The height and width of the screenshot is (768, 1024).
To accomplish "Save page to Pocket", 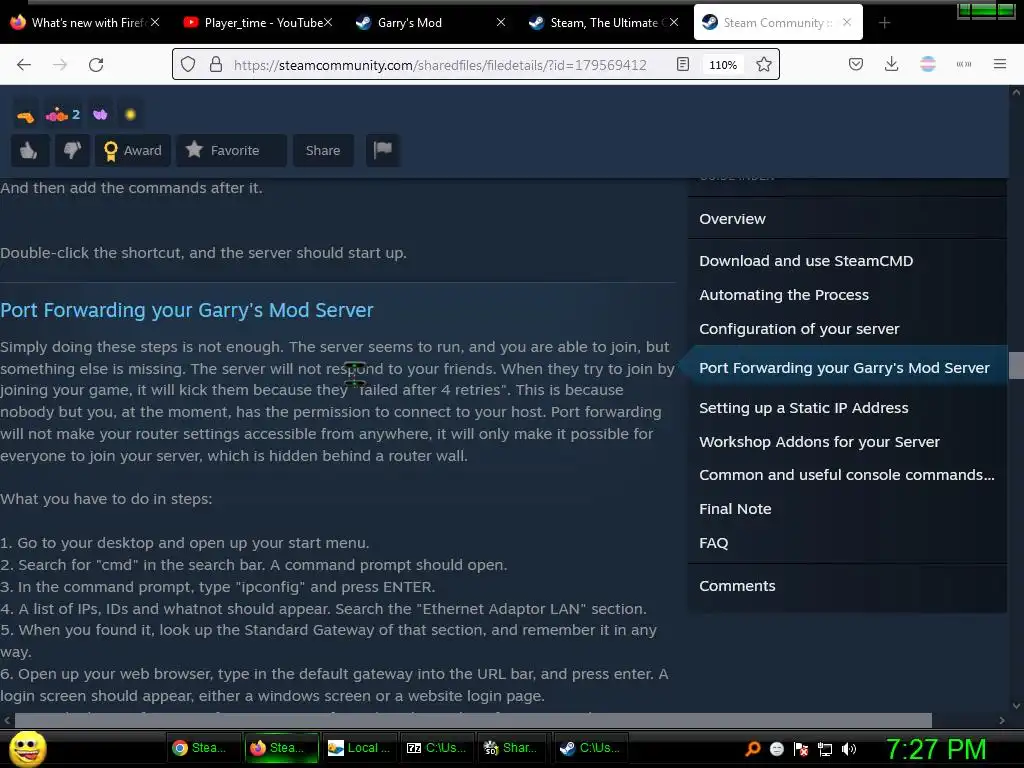I will (856, 64).
